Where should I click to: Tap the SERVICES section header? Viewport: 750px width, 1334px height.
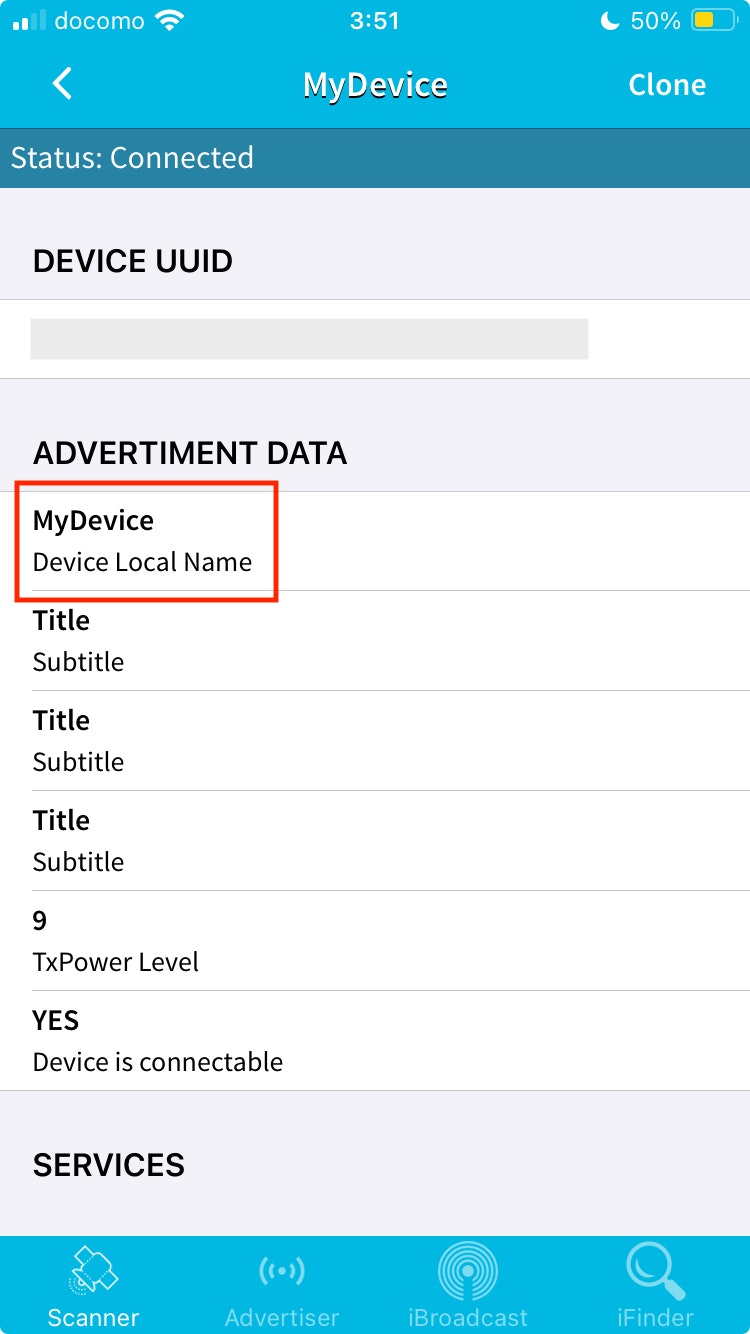(109, 1165)
